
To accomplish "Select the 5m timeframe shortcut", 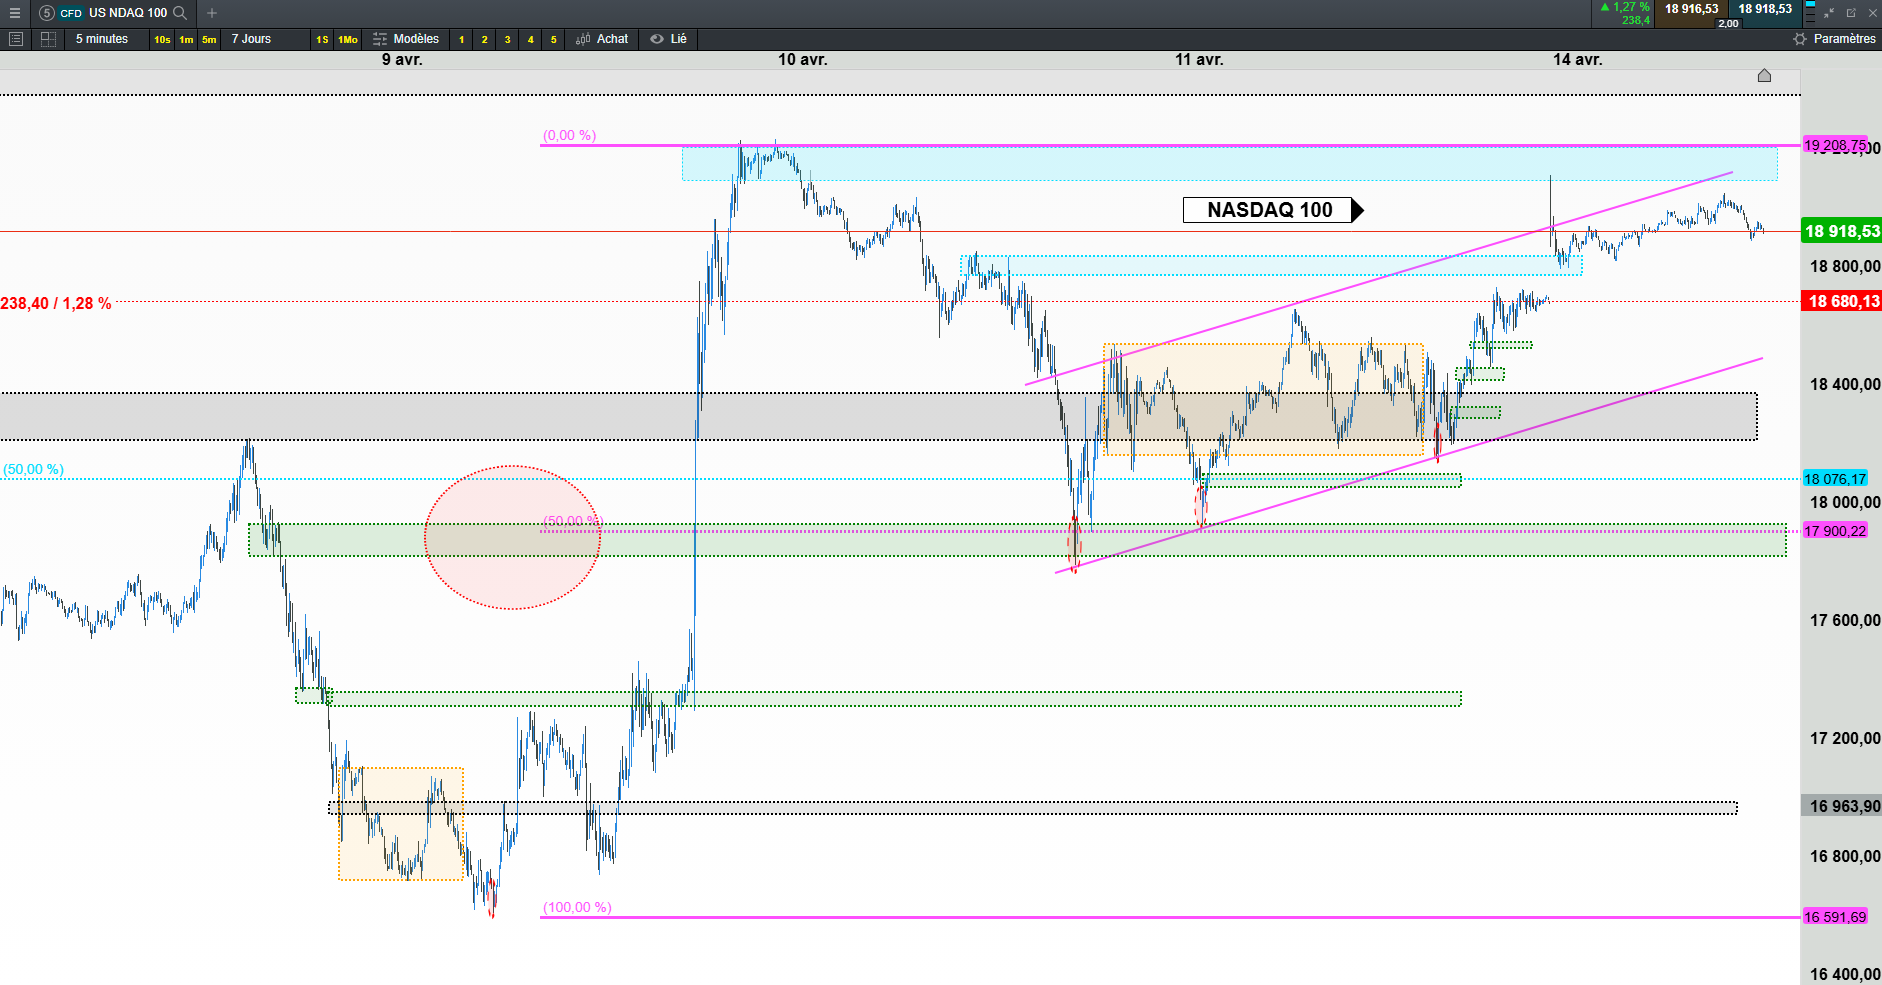I will pyautogui.click(x=209, y=40).
